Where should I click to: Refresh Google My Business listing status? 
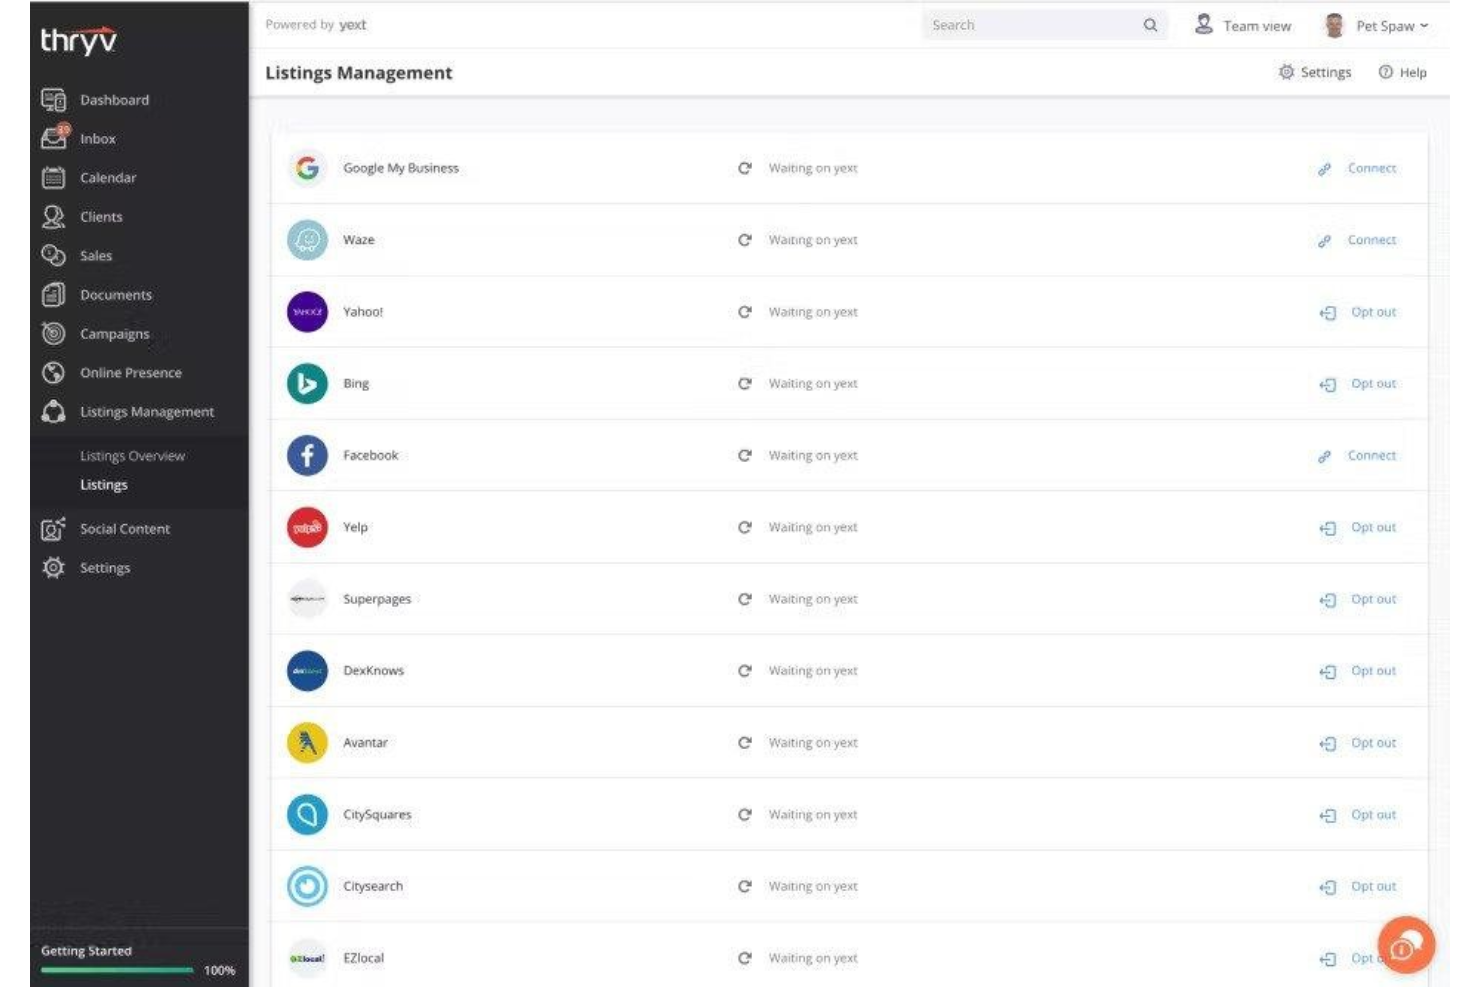pos(744,168)
